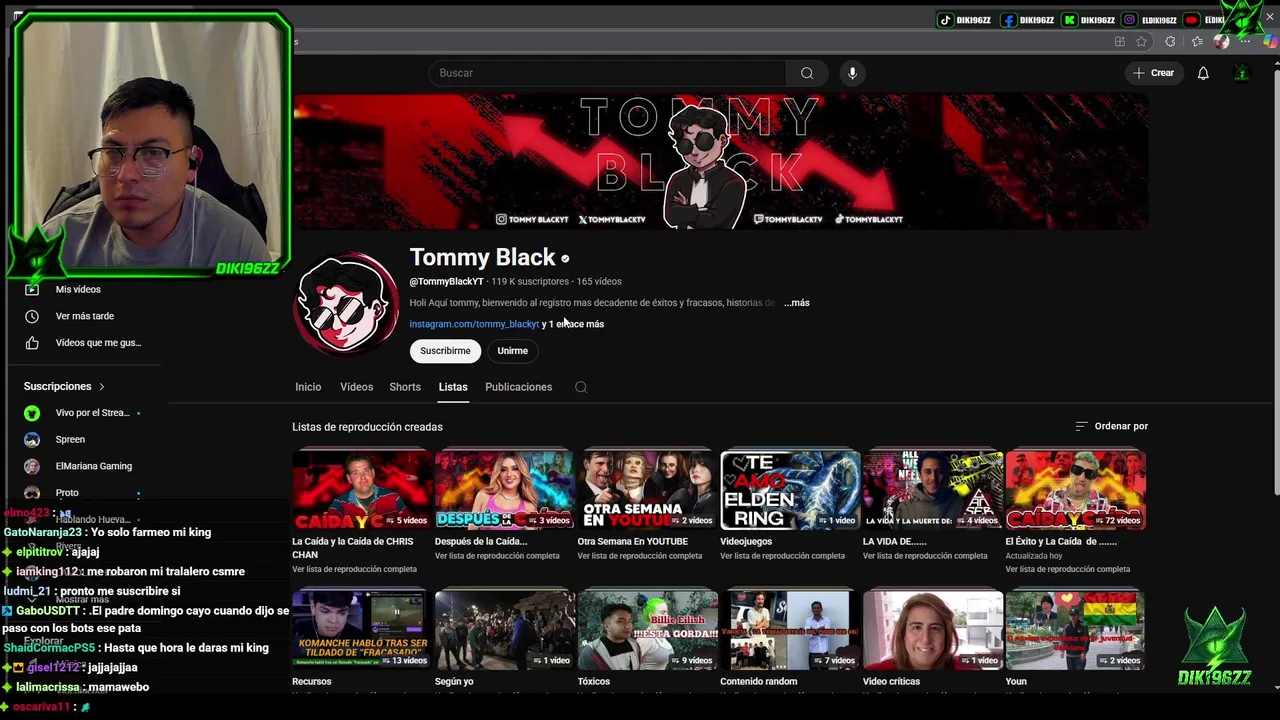Viewport: 1280px width, 720px height.
Task: Open Vivo por el Stream subscription
Action: click(85, 413)
